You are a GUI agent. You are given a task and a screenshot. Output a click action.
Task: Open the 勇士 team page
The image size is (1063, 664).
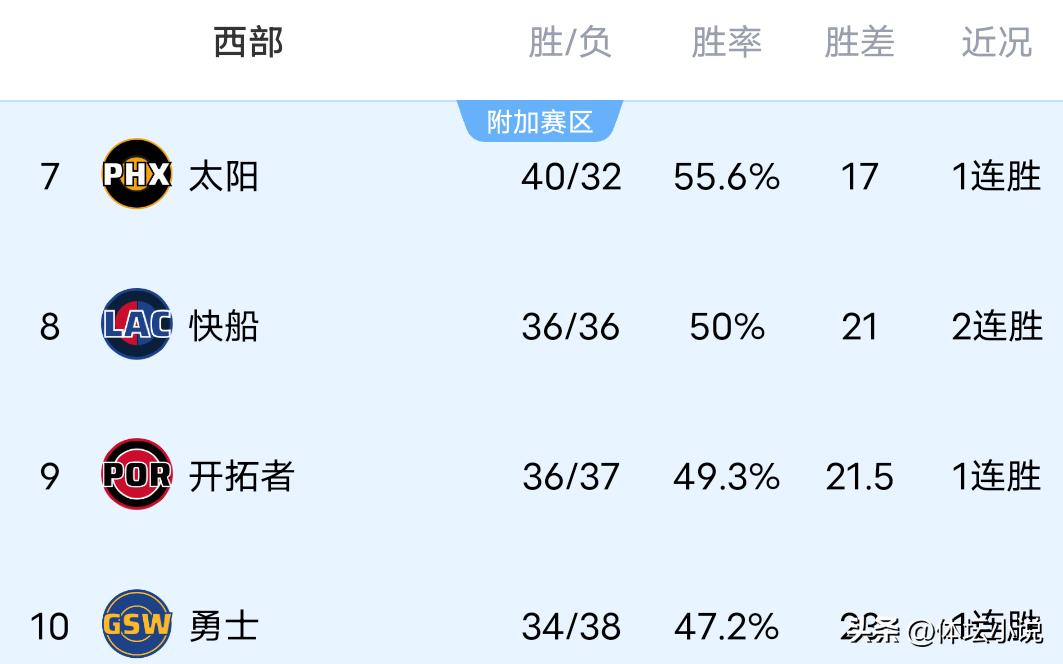point(224,626)
